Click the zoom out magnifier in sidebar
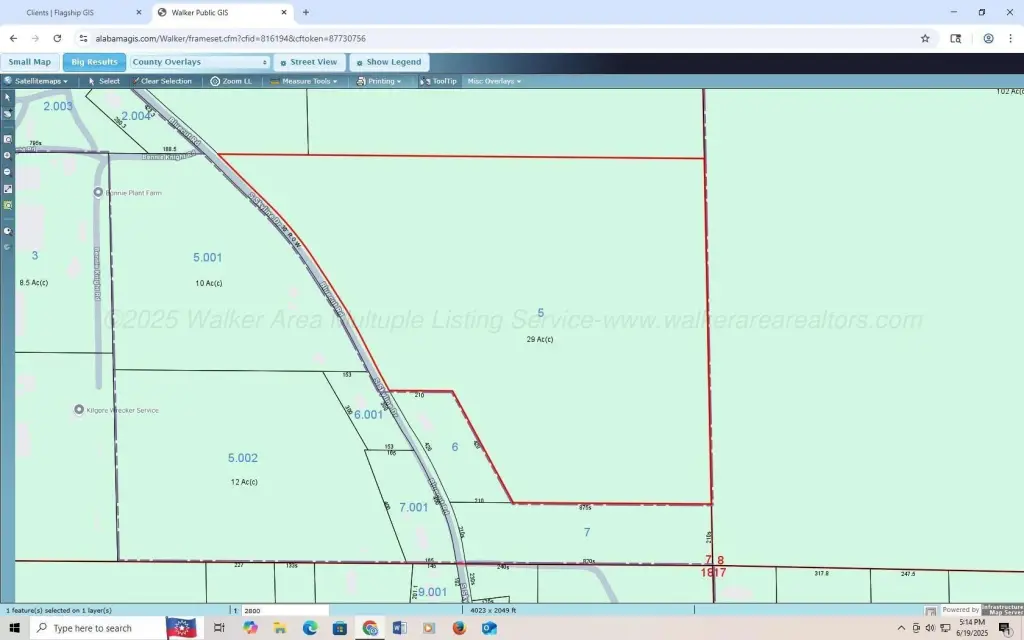The width and height of the screenshot is (1024, 640). pos(8,171)
